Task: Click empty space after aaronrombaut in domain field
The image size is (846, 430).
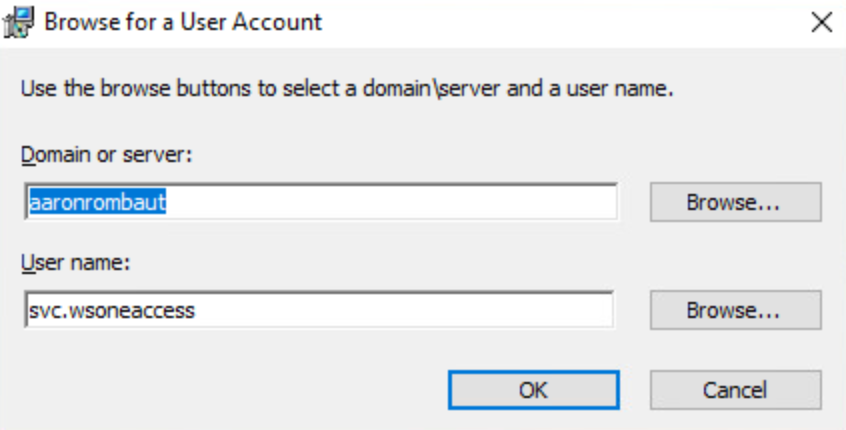Action: (400, 201)
